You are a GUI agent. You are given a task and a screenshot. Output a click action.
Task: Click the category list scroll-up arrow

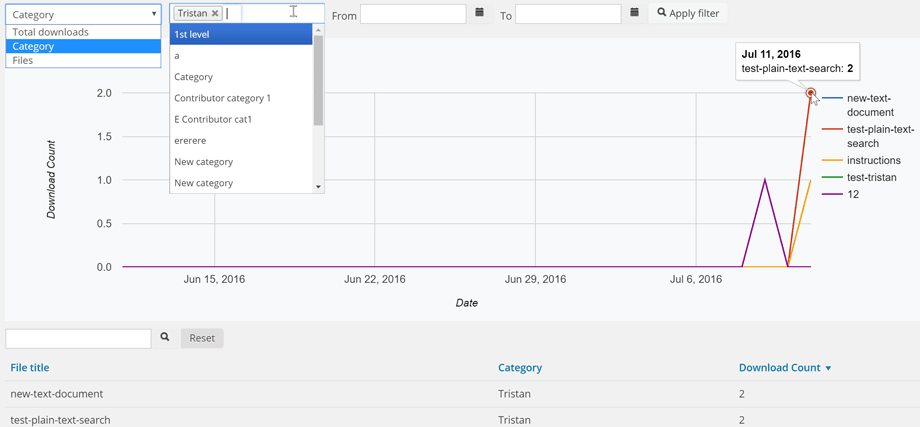(x=318, y=29)
